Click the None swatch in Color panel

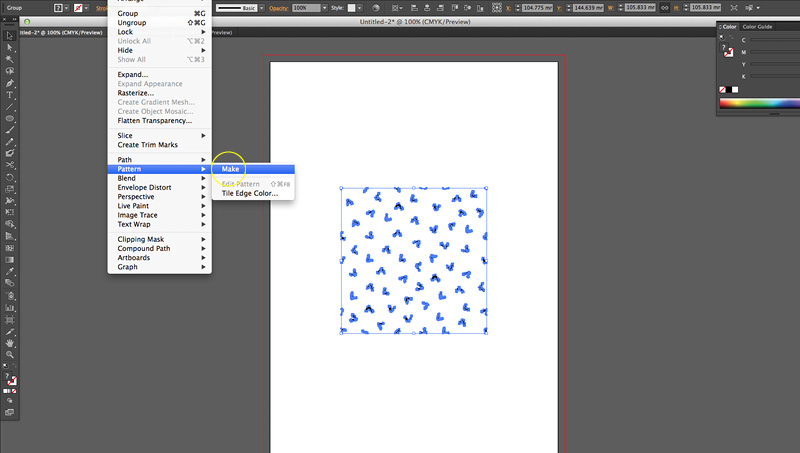[x=722, y=90]
